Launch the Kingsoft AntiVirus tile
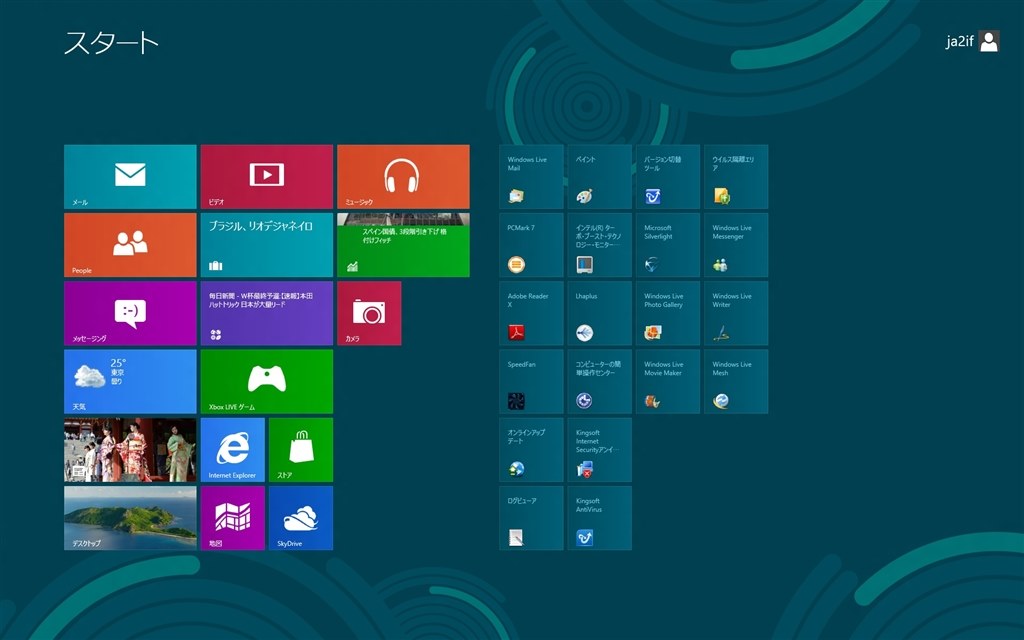Image resolution: width=1024 pixels, height=640 pixels. (x=600, y=518)
